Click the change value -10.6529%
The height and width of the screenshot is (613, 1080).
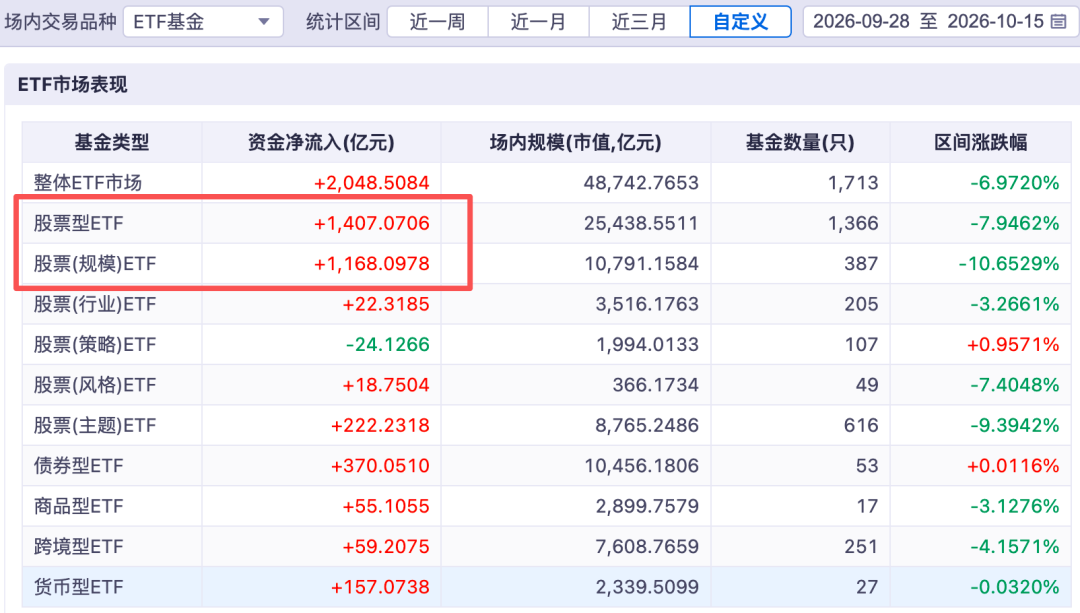pos(1008,264)
